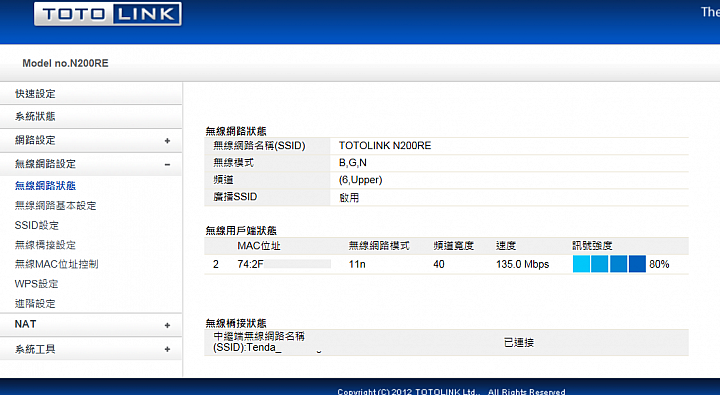Click 中繼端無線網路名稱 Tenda_ entry
The image size is (720, 395).
pos(259,342)
